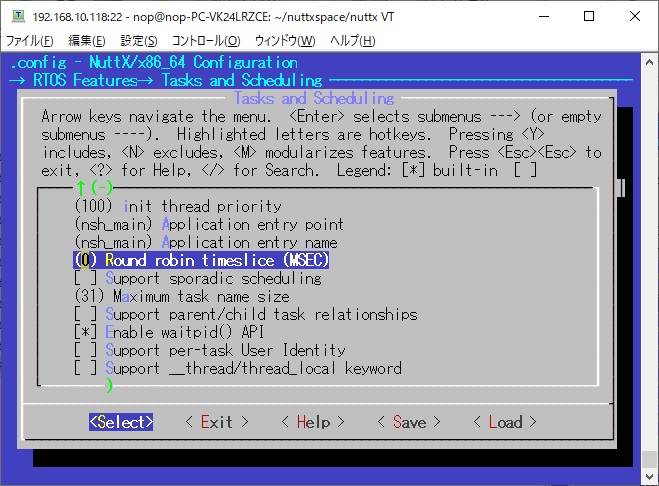Click the Tasks and Scheduling dialog title
The image size is (659, 486).
point(314,98)
